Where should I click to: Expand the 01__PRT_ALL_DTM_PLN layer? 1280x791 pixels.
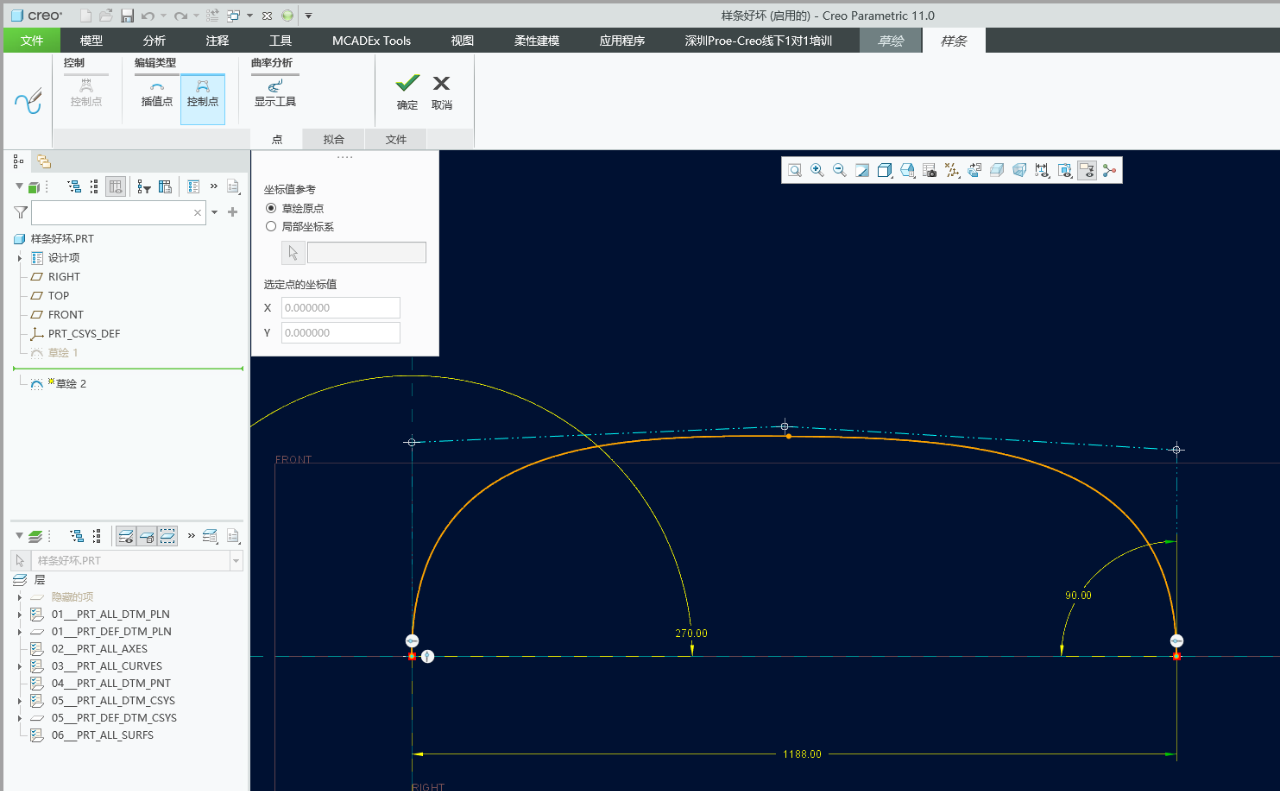(x=20, y=614)
